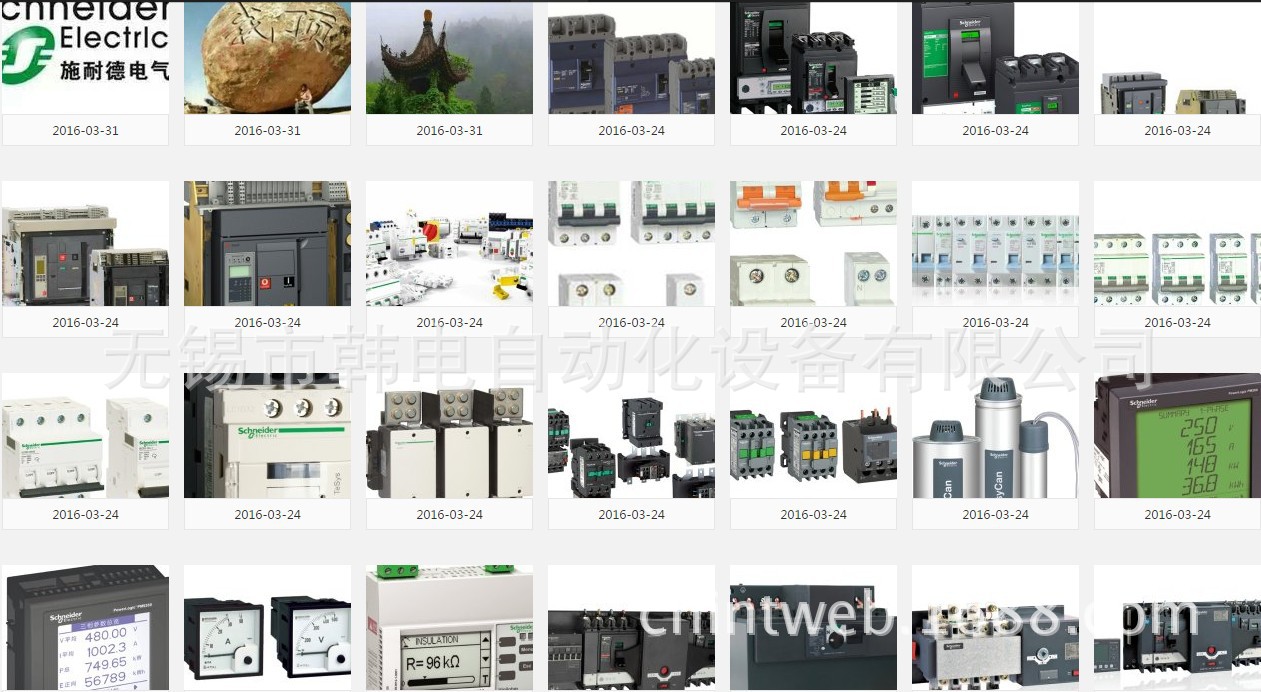Viewport: 1261px width, 692px height.
Task: Open the orange-handled breakers thumbnail
Action: click(x=813, y=243)
